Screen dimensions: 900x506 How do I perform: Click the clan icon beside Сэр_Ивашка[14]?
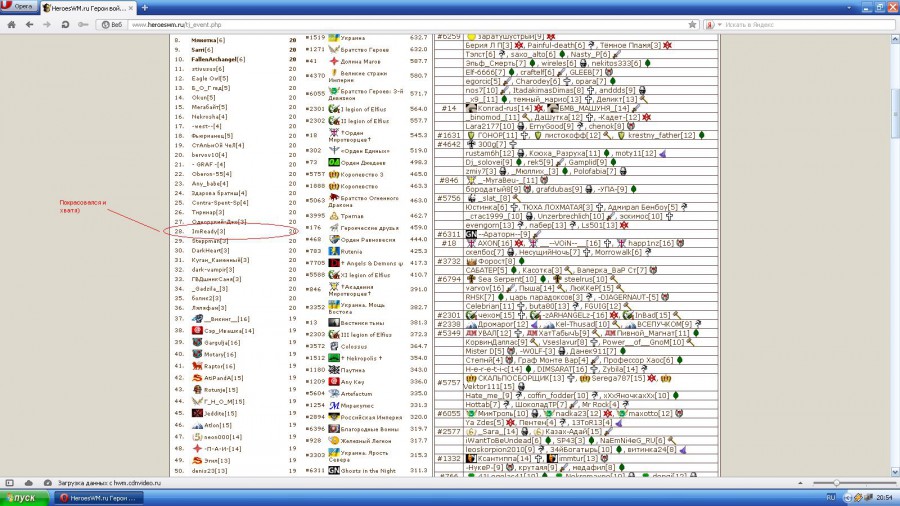[197, 330]
